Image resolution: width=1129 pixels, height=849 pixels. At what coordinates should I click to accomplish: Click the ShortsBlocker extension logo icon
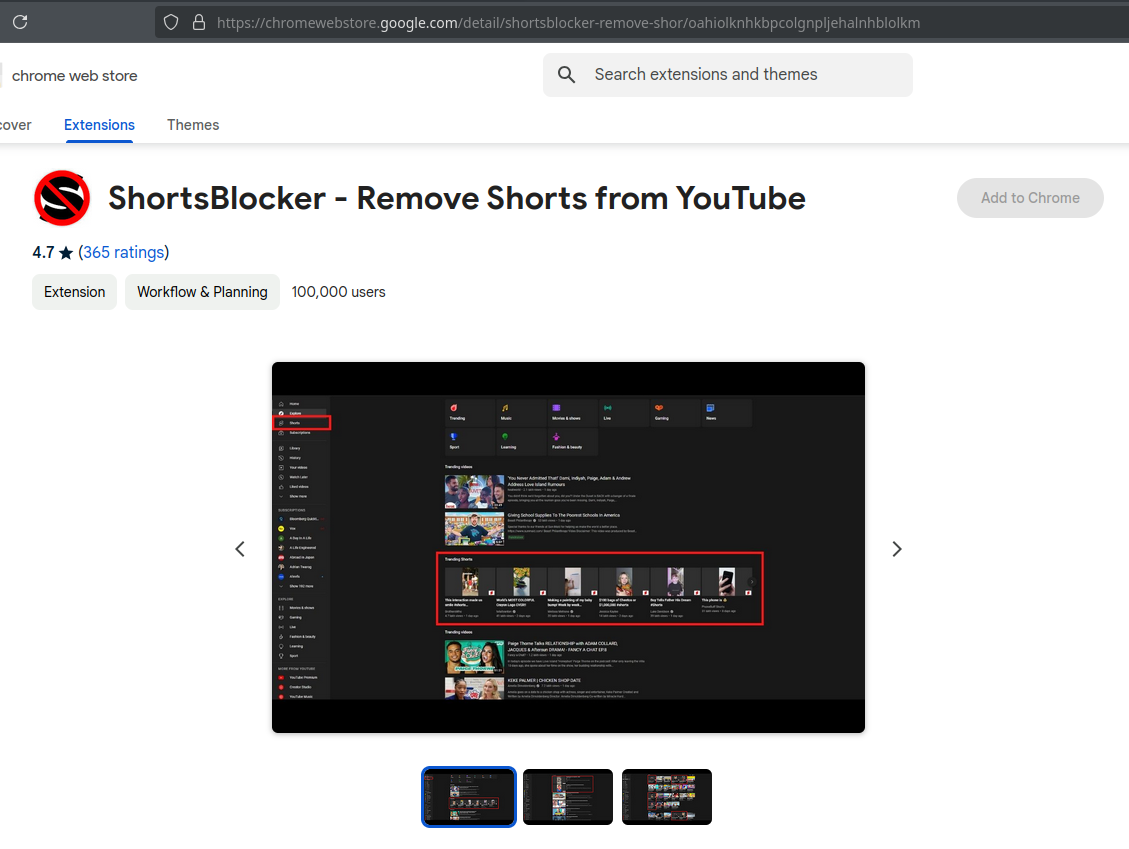click(62, 198)
